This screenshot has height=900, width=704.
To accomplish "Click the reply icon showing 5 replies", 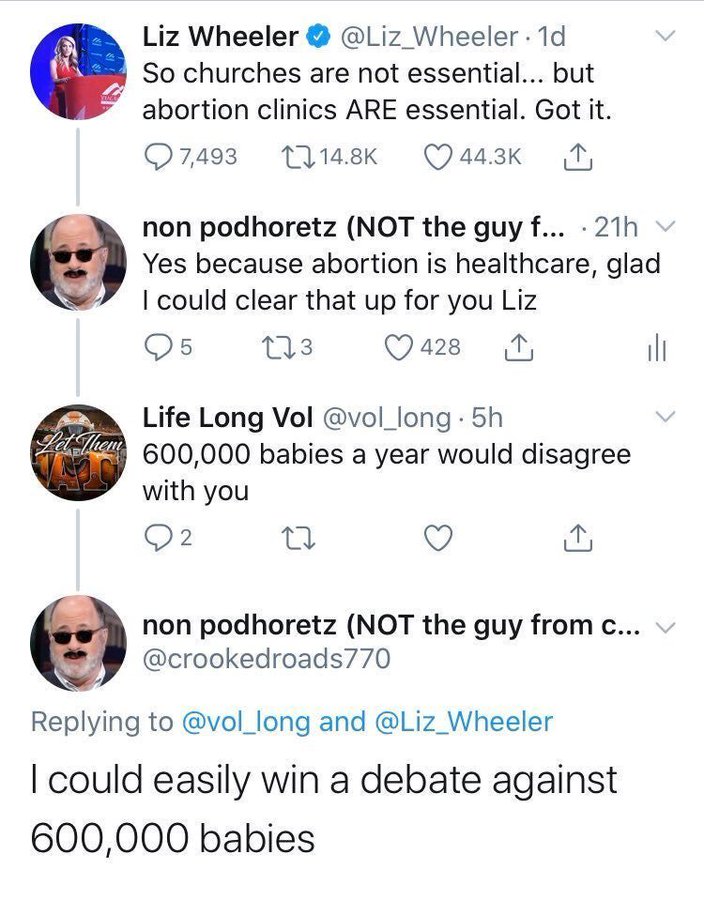I will (157, 343).
